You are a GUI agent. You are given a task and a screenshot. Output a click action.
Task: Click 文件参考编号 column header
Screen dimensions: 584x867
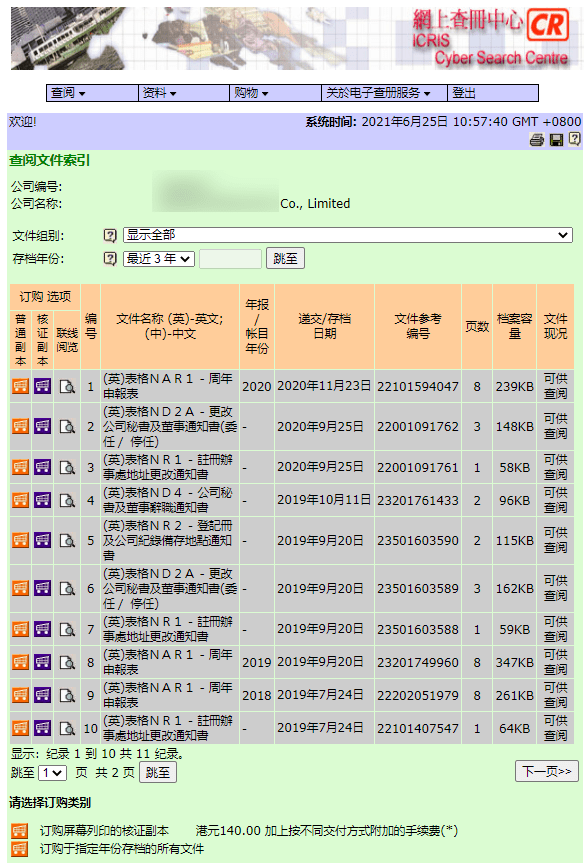click(x=418, y=326)
